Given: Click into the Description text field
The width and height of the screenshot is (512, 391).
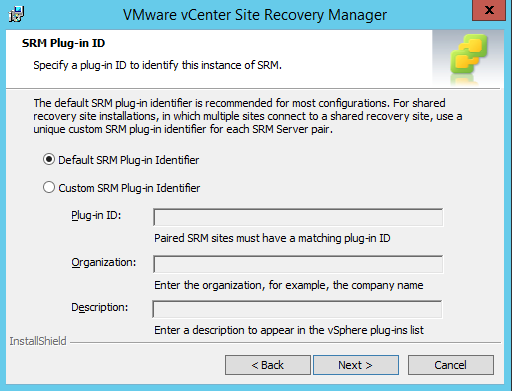Looking at the screenshot, I should coord(297,309).
